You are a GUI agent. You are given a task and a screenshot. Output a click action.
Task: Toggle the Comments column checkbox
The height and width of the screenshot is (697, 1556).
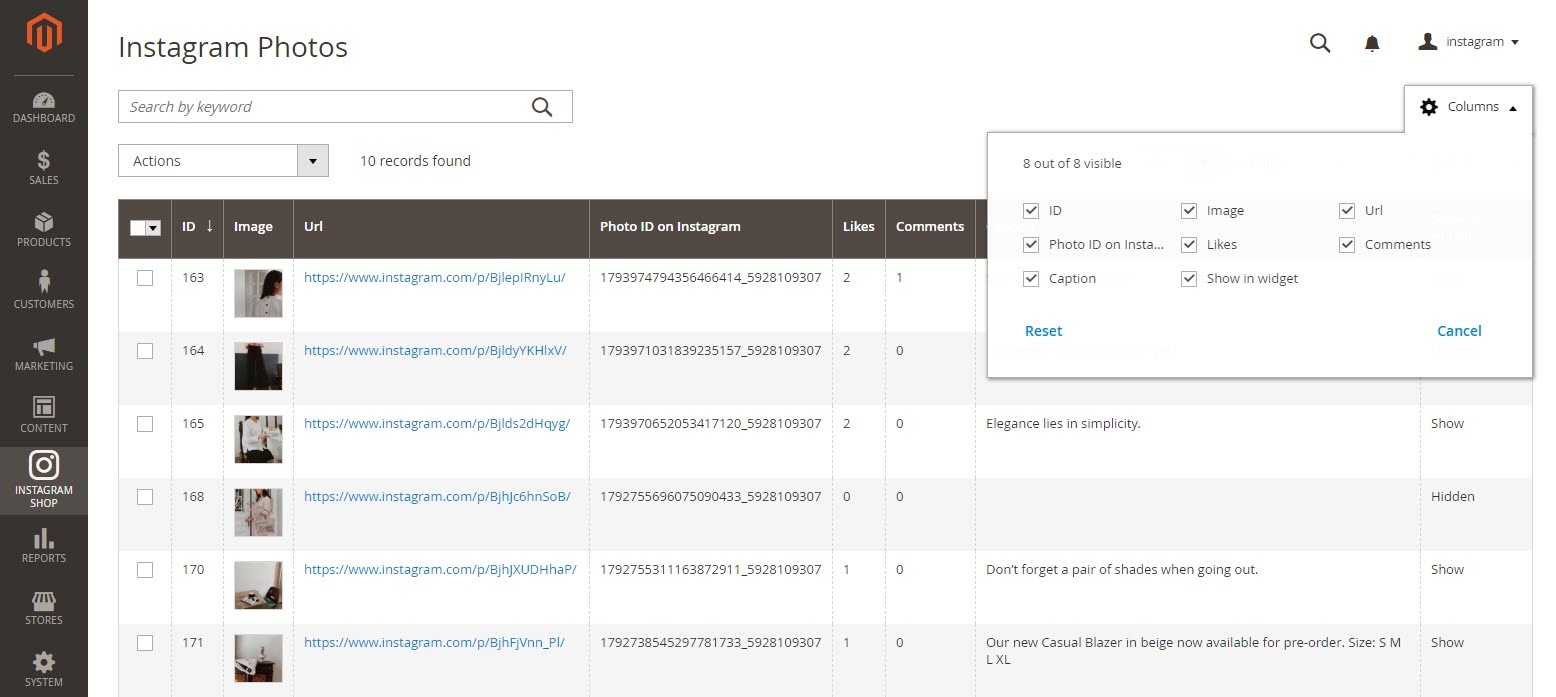(x=1347, y=245)
